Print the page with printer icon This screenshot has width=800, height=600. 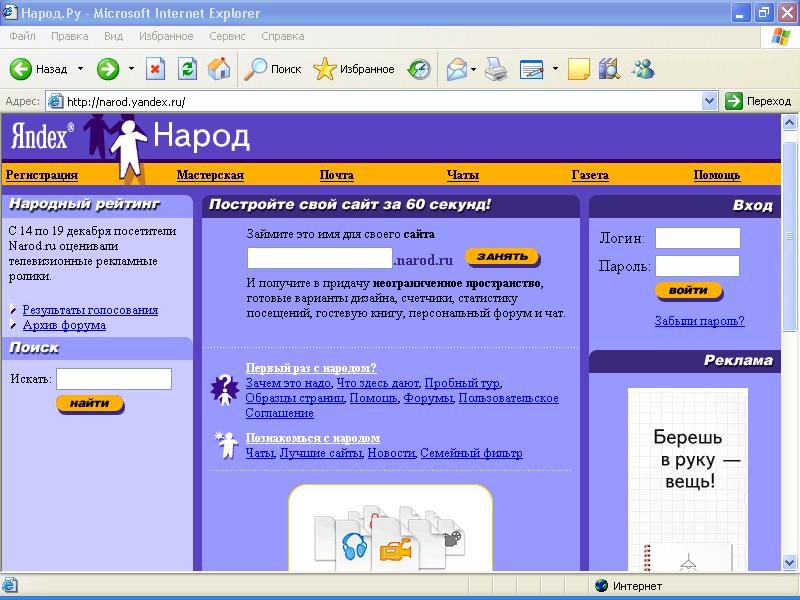coord(496,69)
